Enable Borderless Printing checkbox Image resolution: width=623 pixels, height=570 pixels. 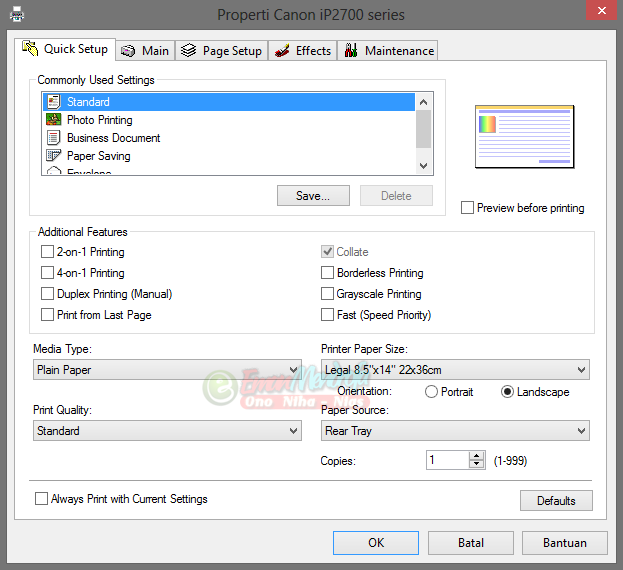[327, 272]
